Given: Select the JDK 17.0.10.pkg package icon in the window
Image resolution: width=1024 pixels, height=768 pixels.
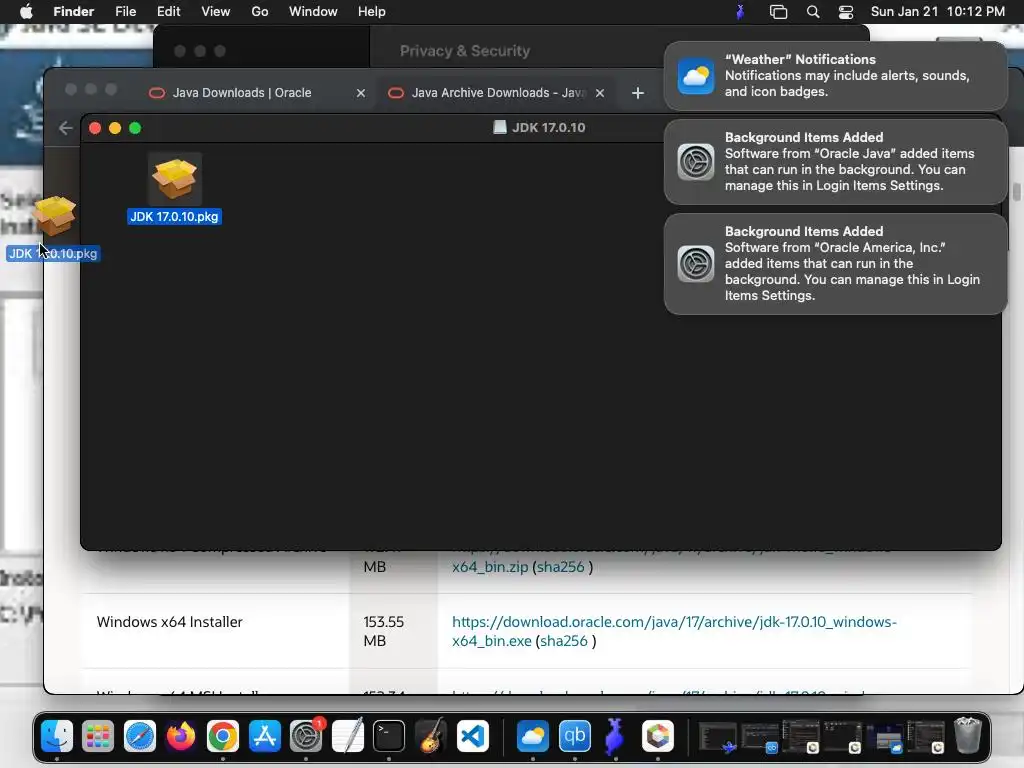Looking at the screenshot, I should [174, 178].
